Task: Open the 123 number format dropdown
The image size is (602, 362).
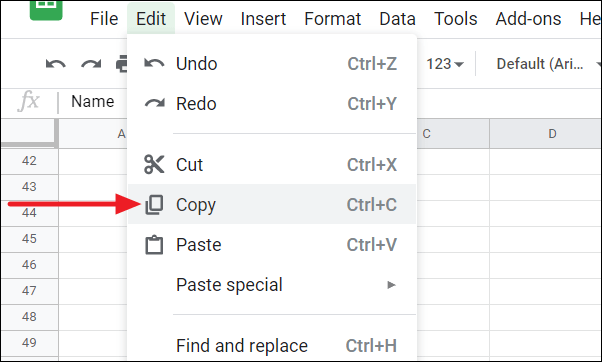Action: (x=445, y=64)
